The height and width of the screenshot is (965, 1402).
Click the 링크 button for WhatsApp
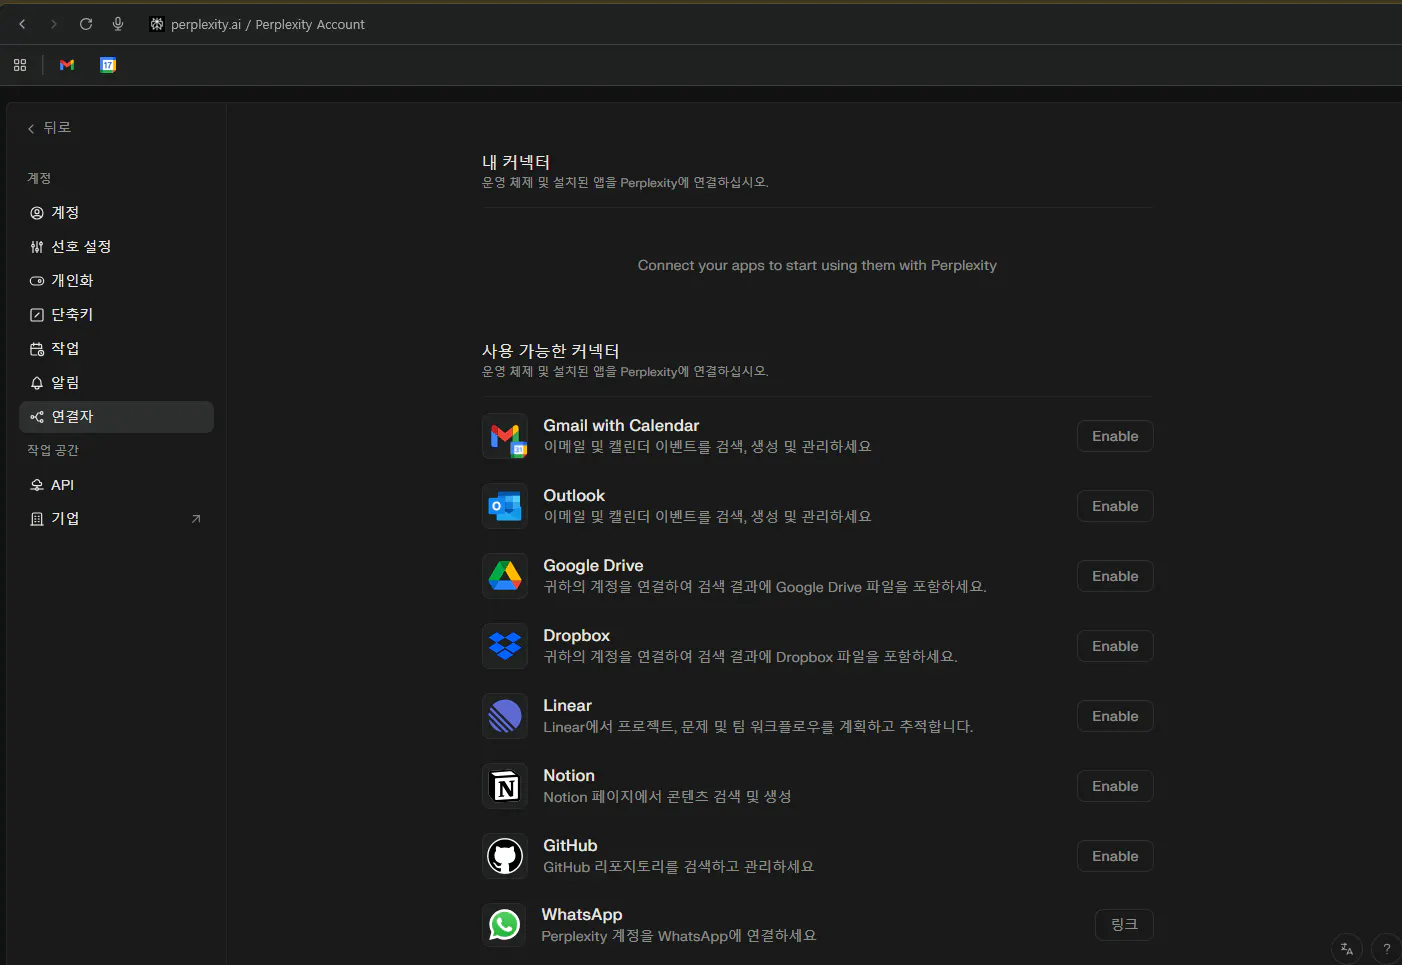1124,925
